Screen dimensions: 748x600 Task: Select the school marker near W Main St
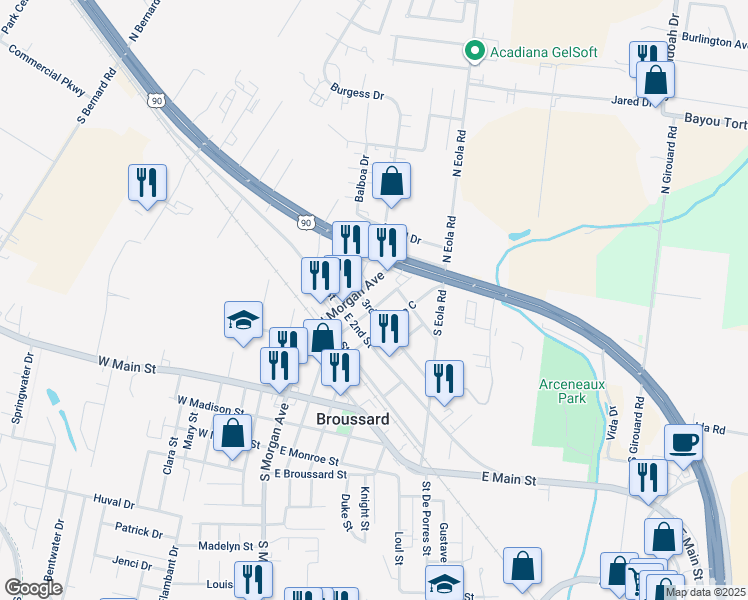pos(243,324)
